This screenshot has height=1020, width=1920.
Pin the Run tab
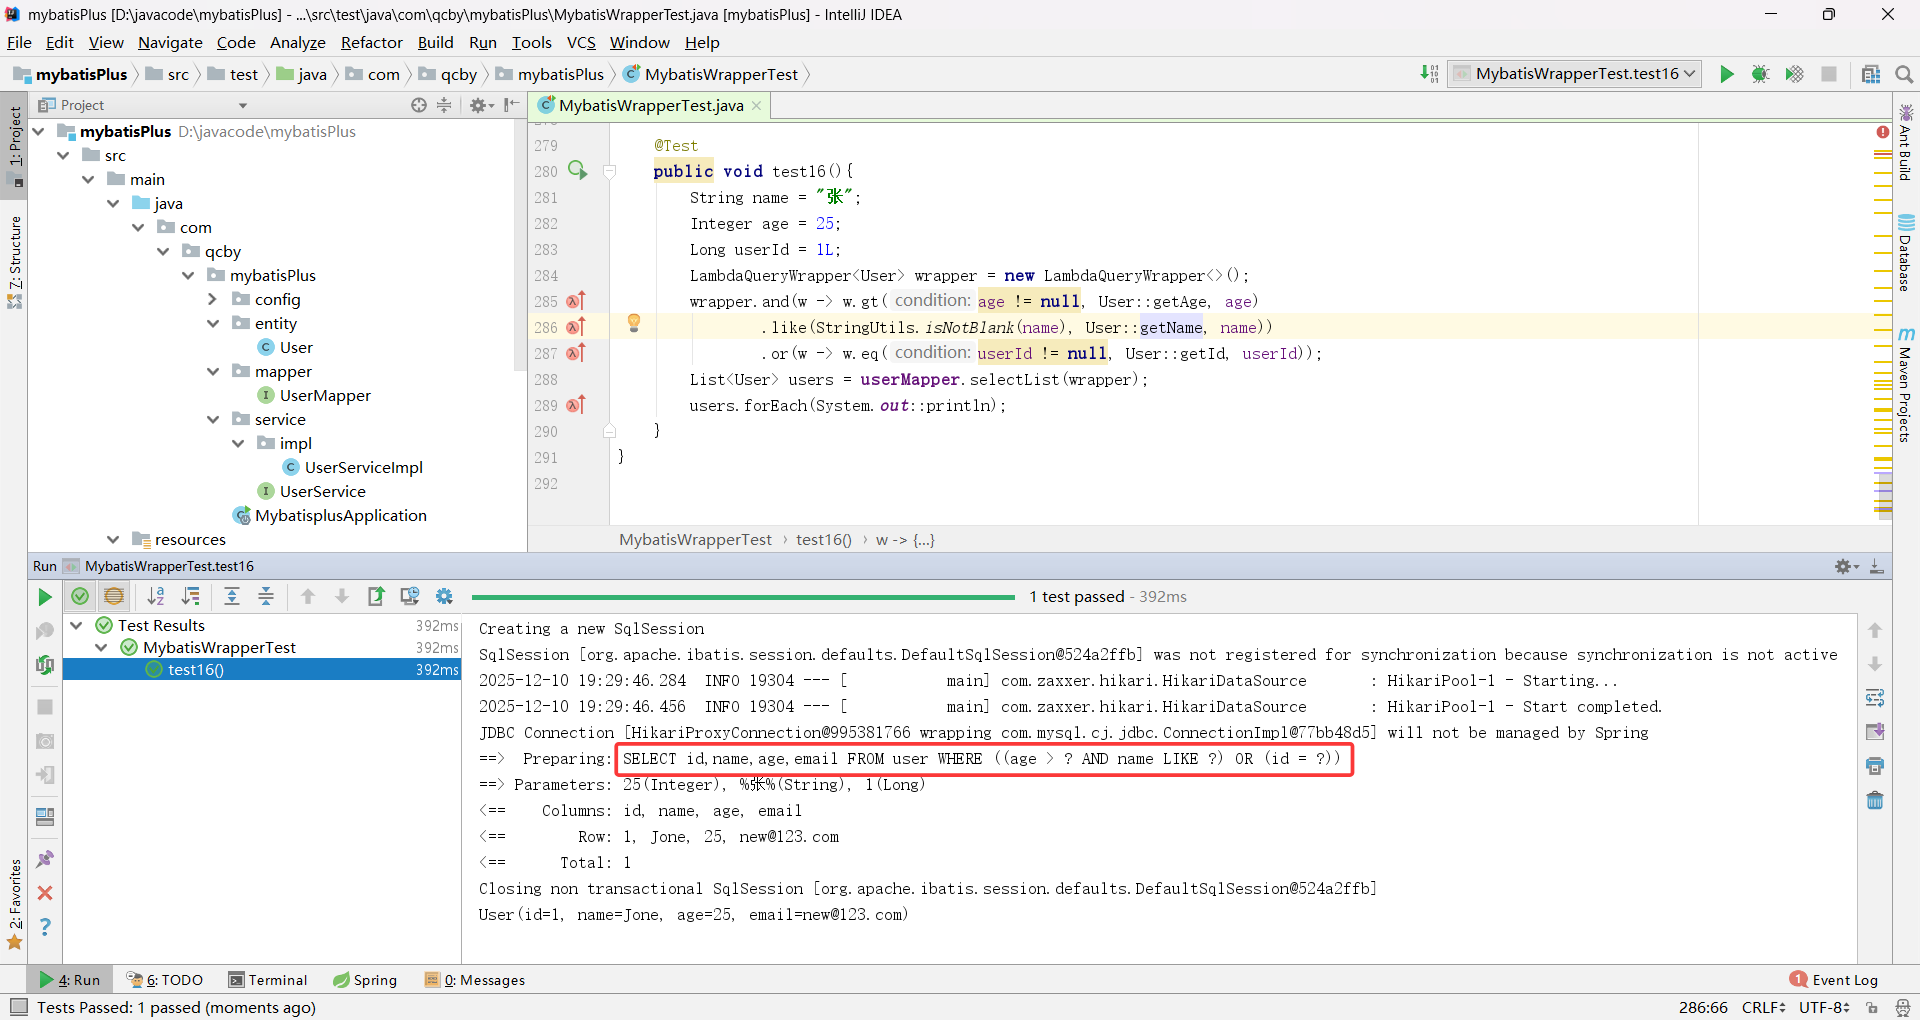point(45,859)
